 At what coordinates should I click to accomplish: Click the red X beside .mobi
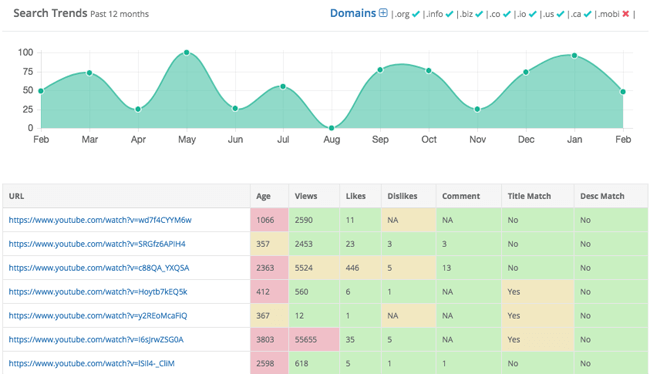626,14
